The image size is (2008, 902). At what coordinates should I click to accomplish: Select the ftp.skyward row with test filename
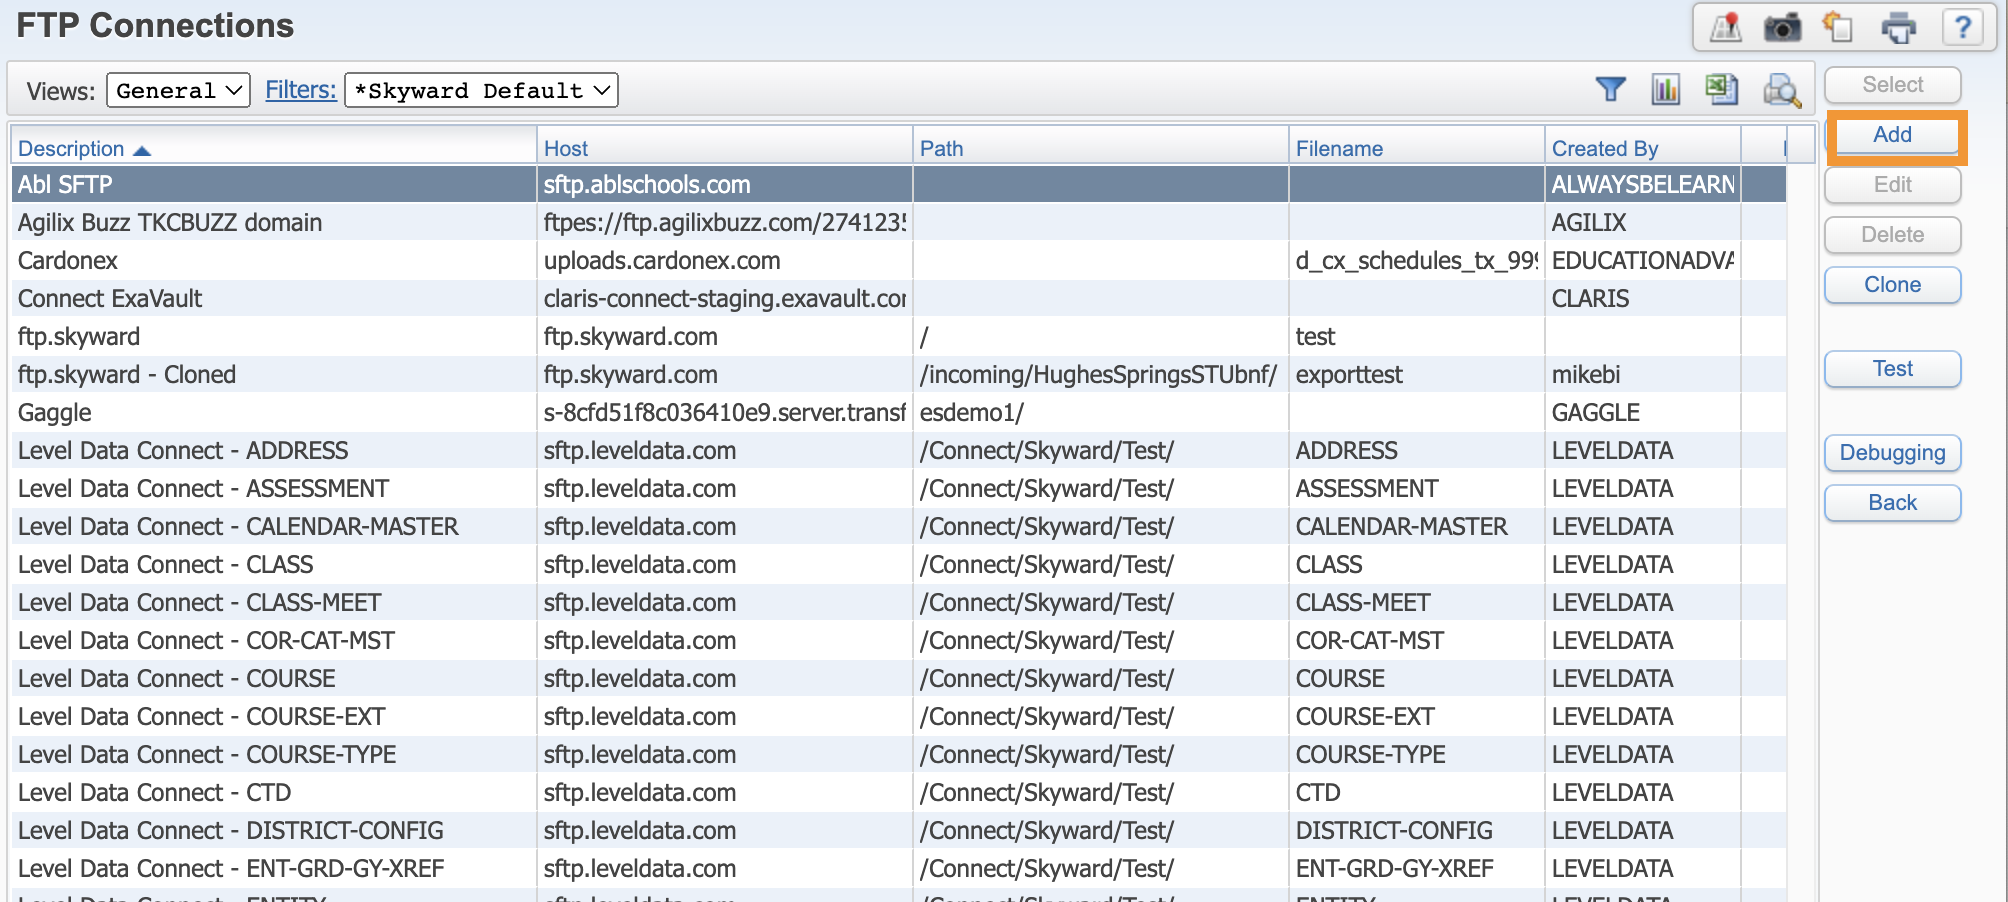pos(898,336)
